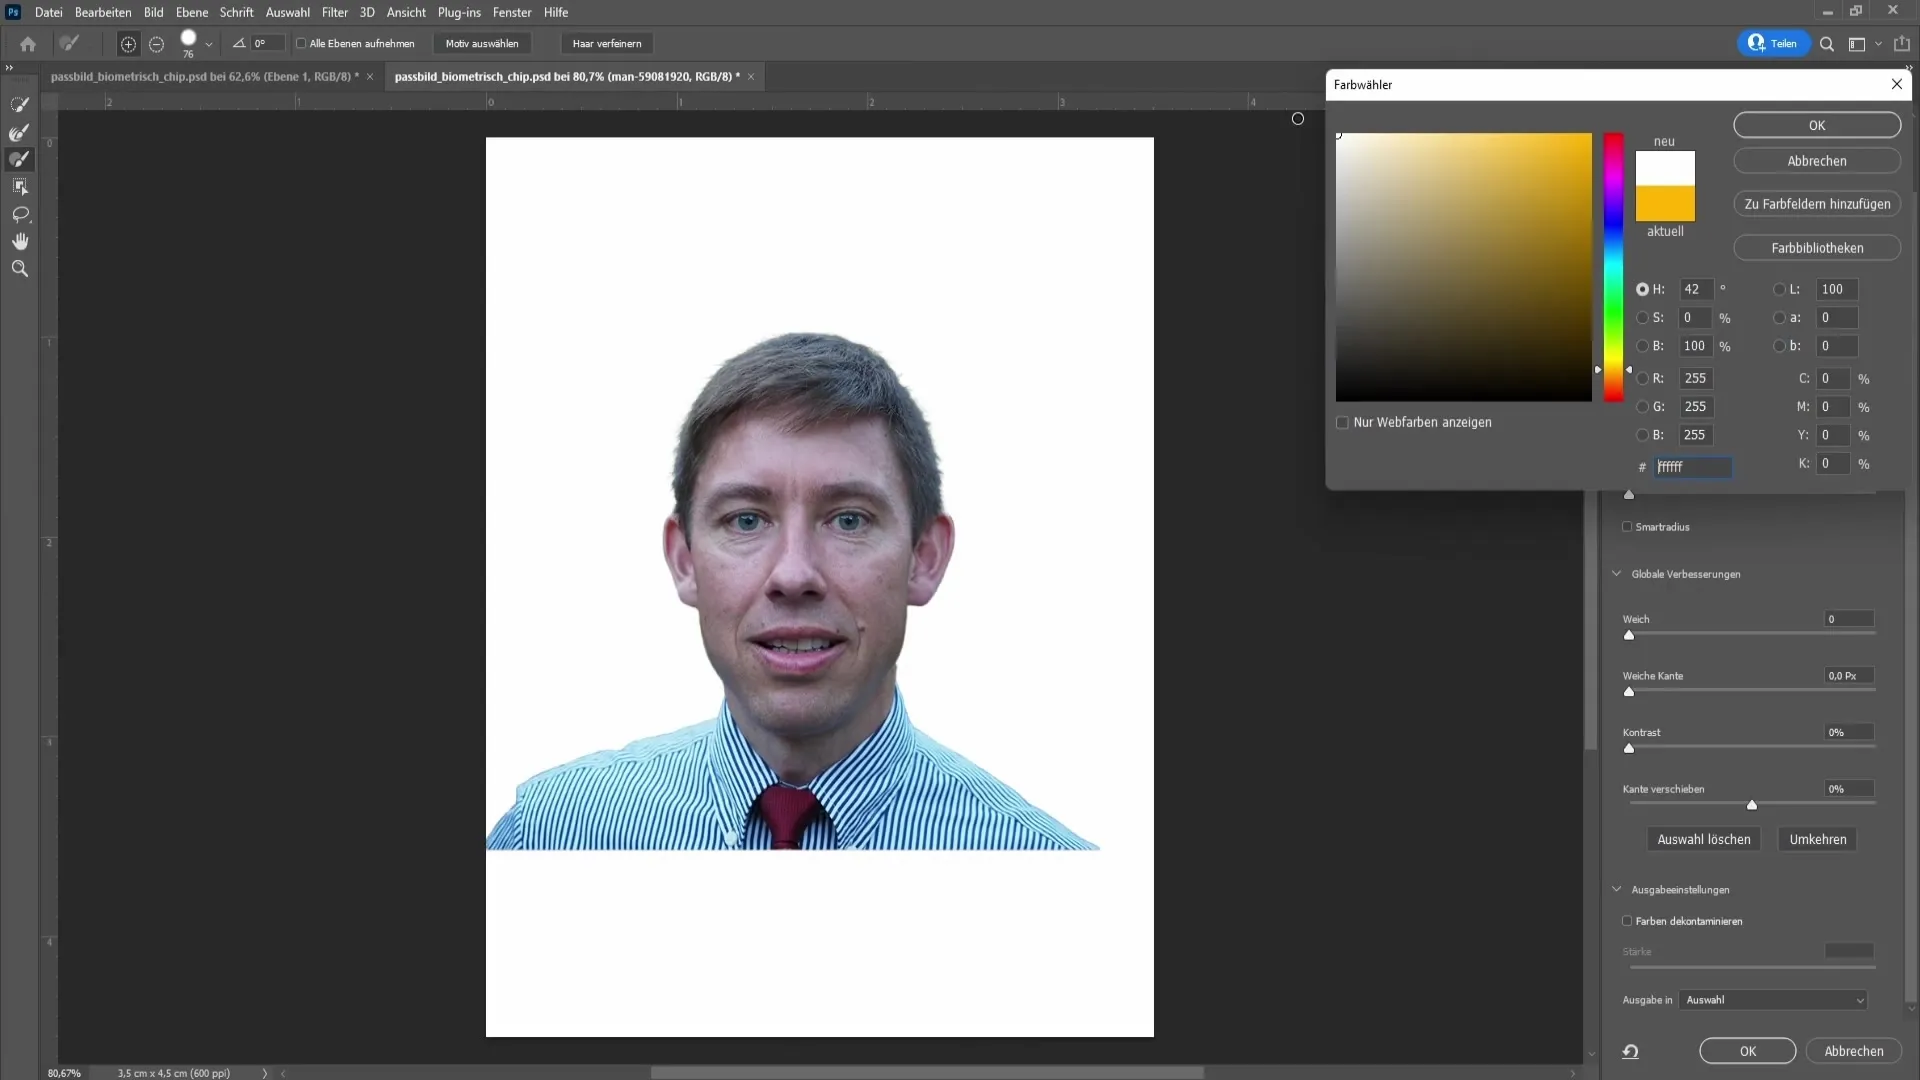Click Haar verfeinern button
The image size is (1920, 1080).
point(607,44)
